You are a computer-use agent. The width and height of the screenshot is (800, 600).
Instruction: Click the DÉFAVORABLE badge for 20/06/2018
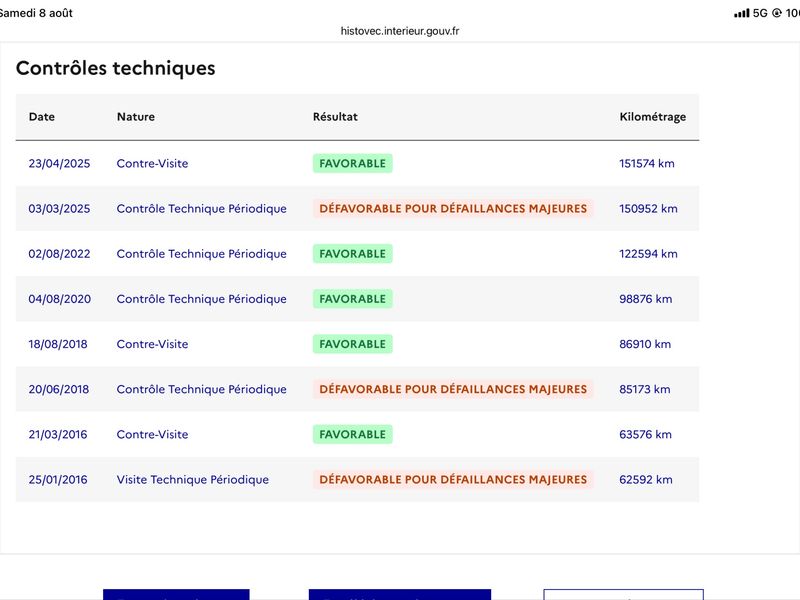453,389
